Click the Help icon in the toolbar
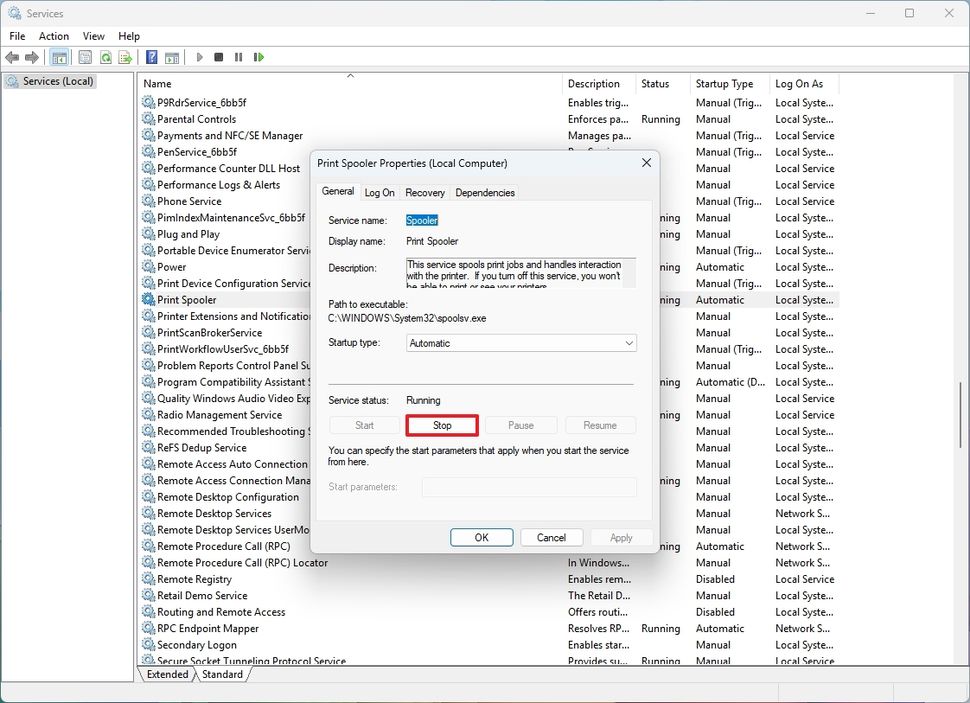970x703 pixels. point(151,57)
